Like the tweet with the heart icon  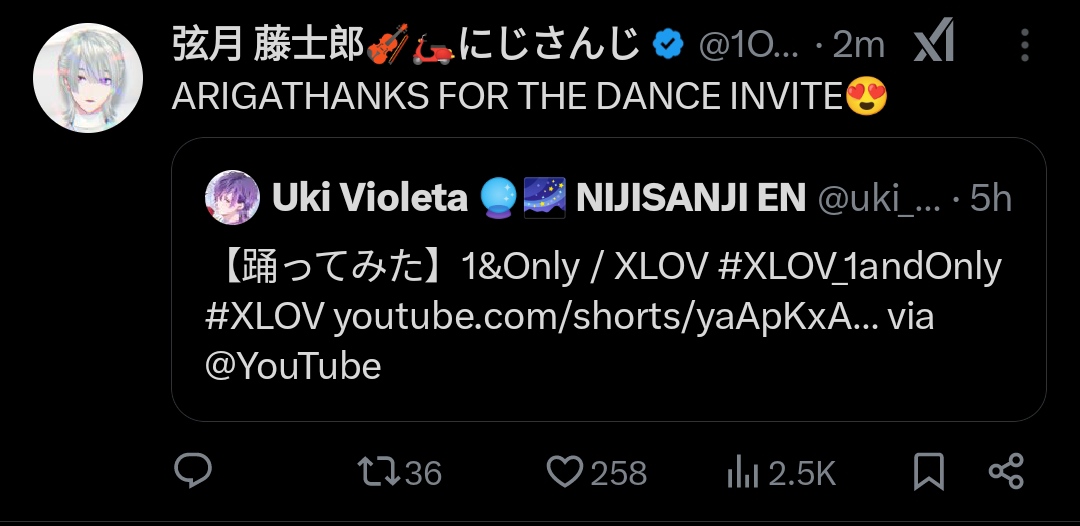coord(564,472)
